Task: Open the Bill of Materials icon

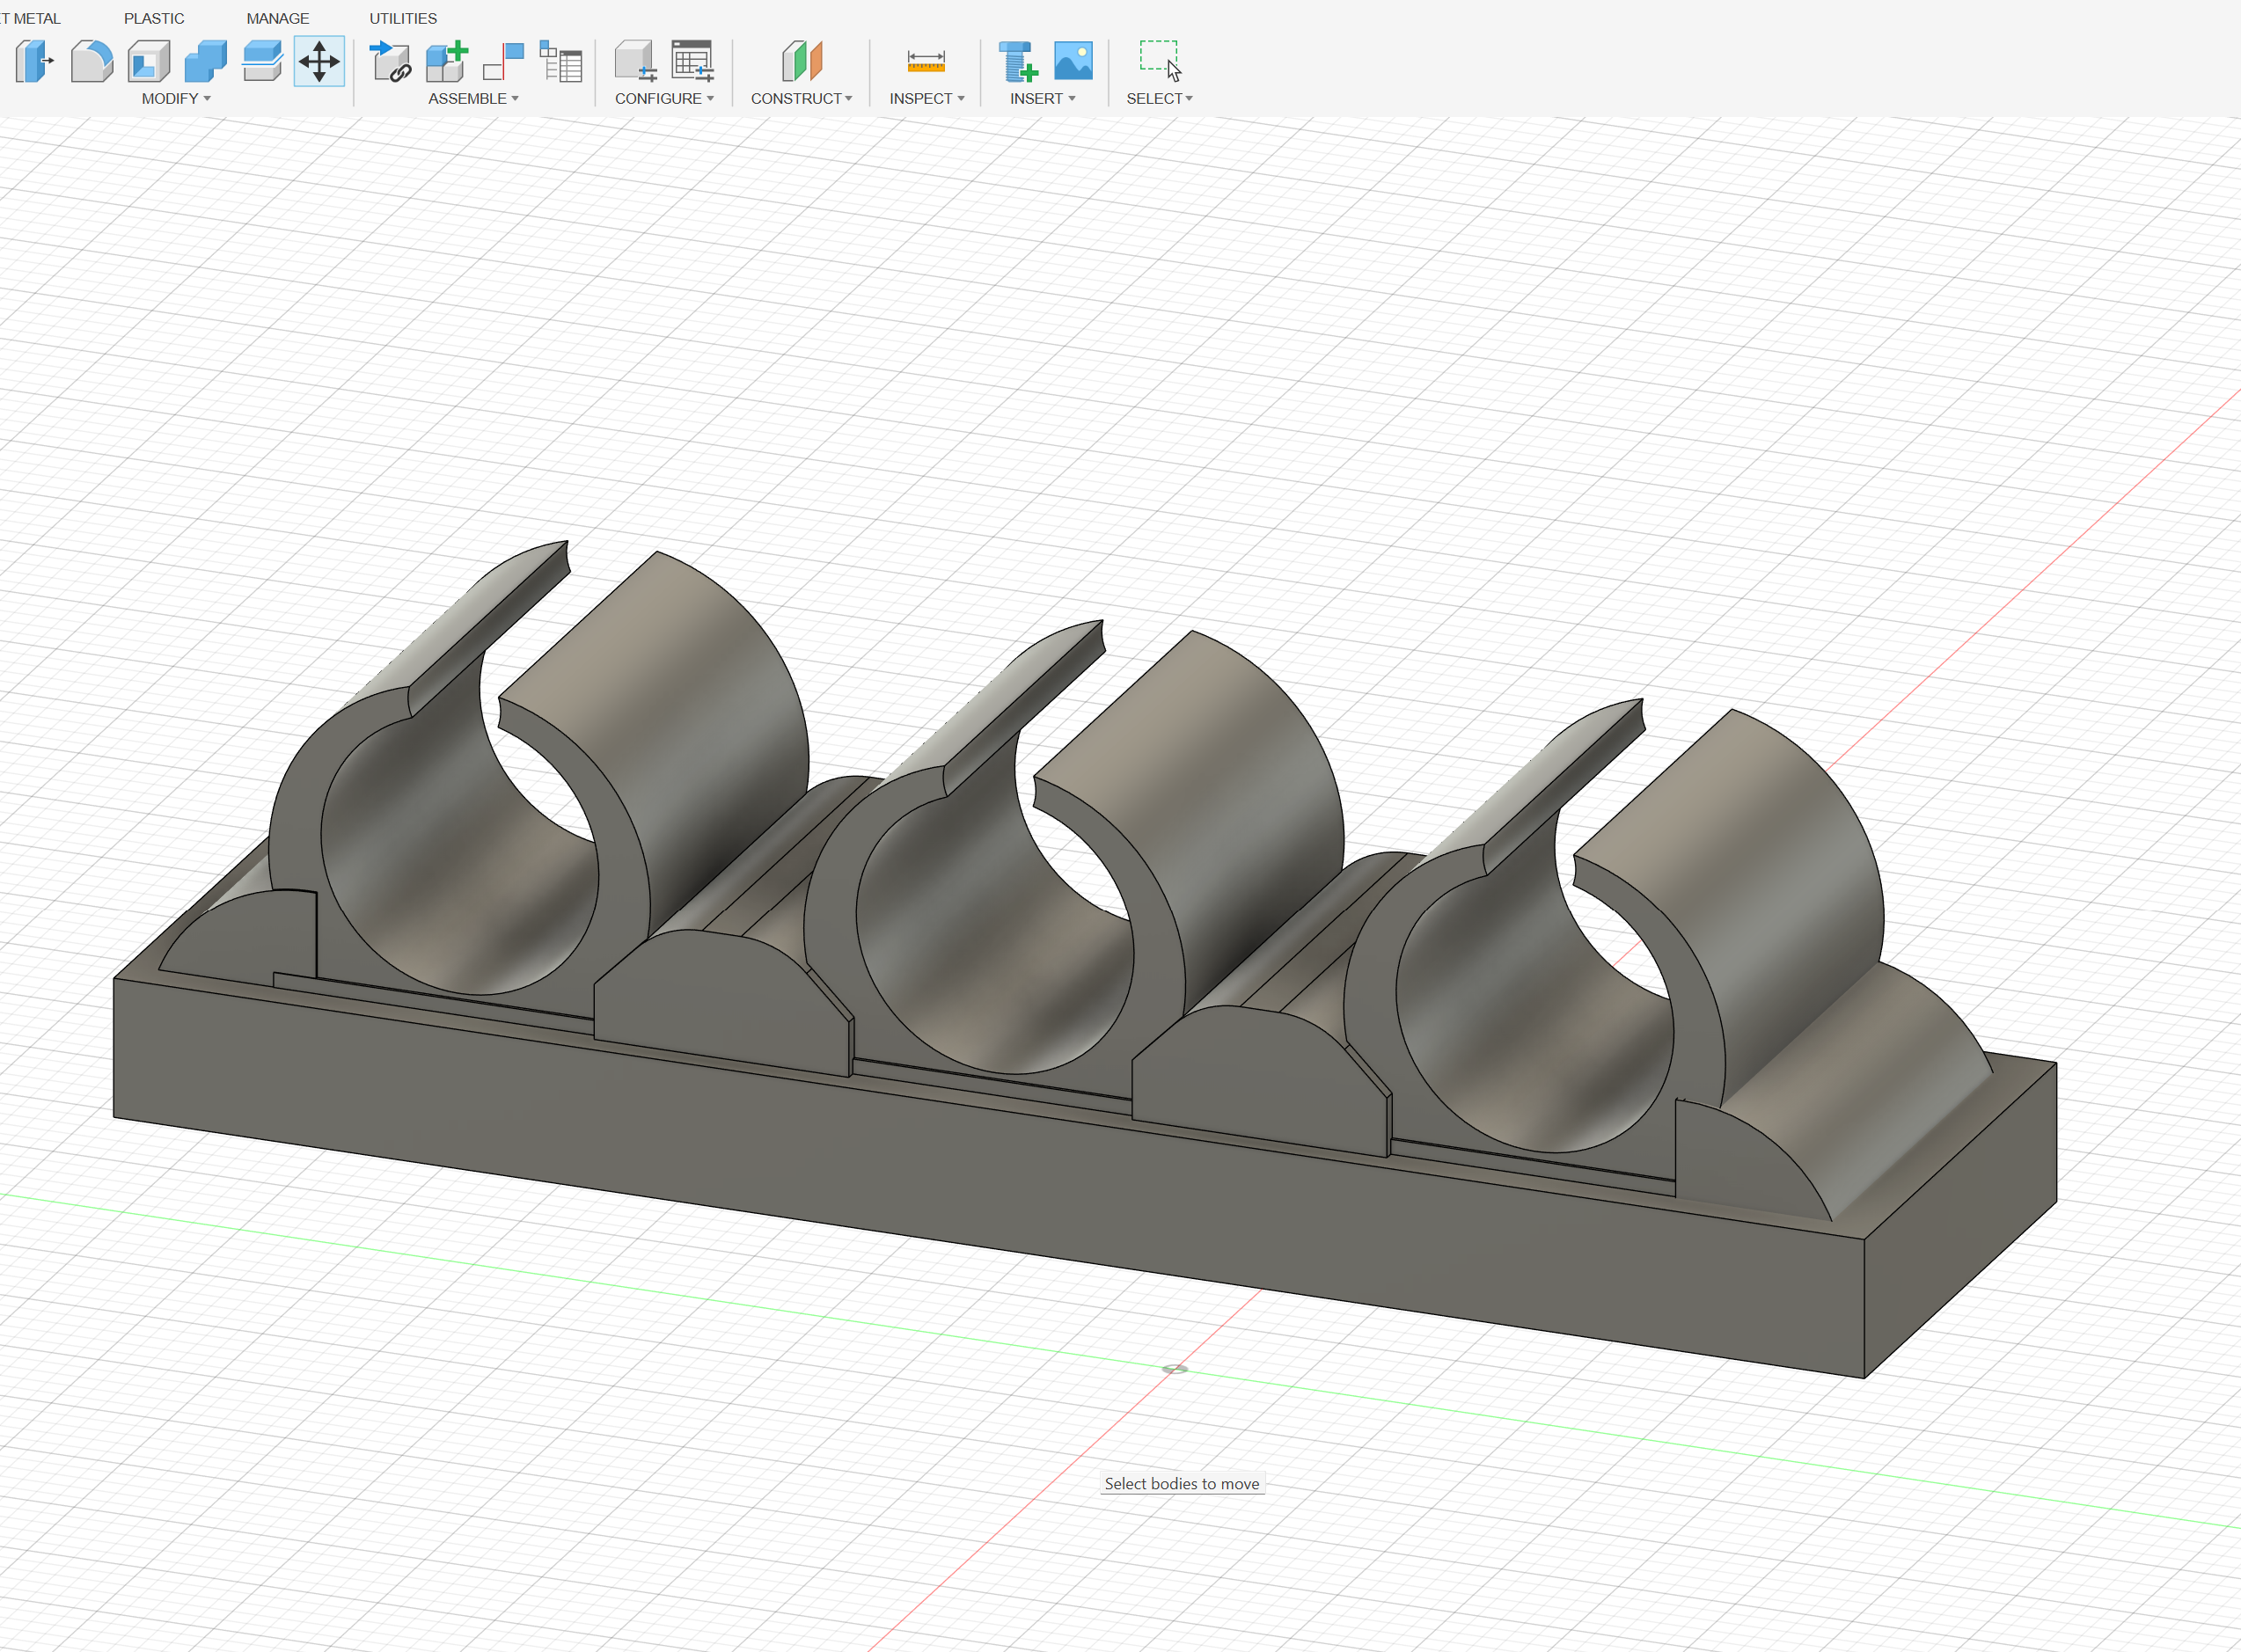Action: click(561, 62)
